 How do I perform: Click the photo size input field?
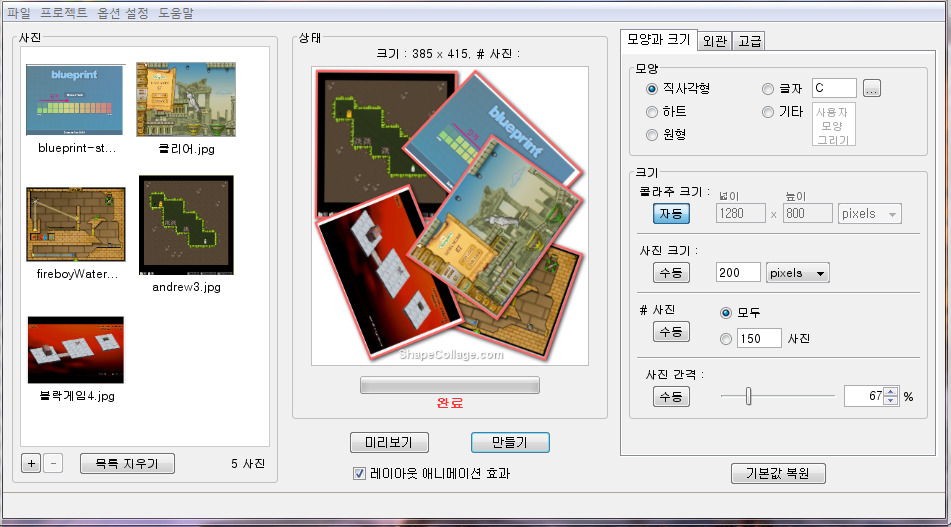[x=738, y=273]
